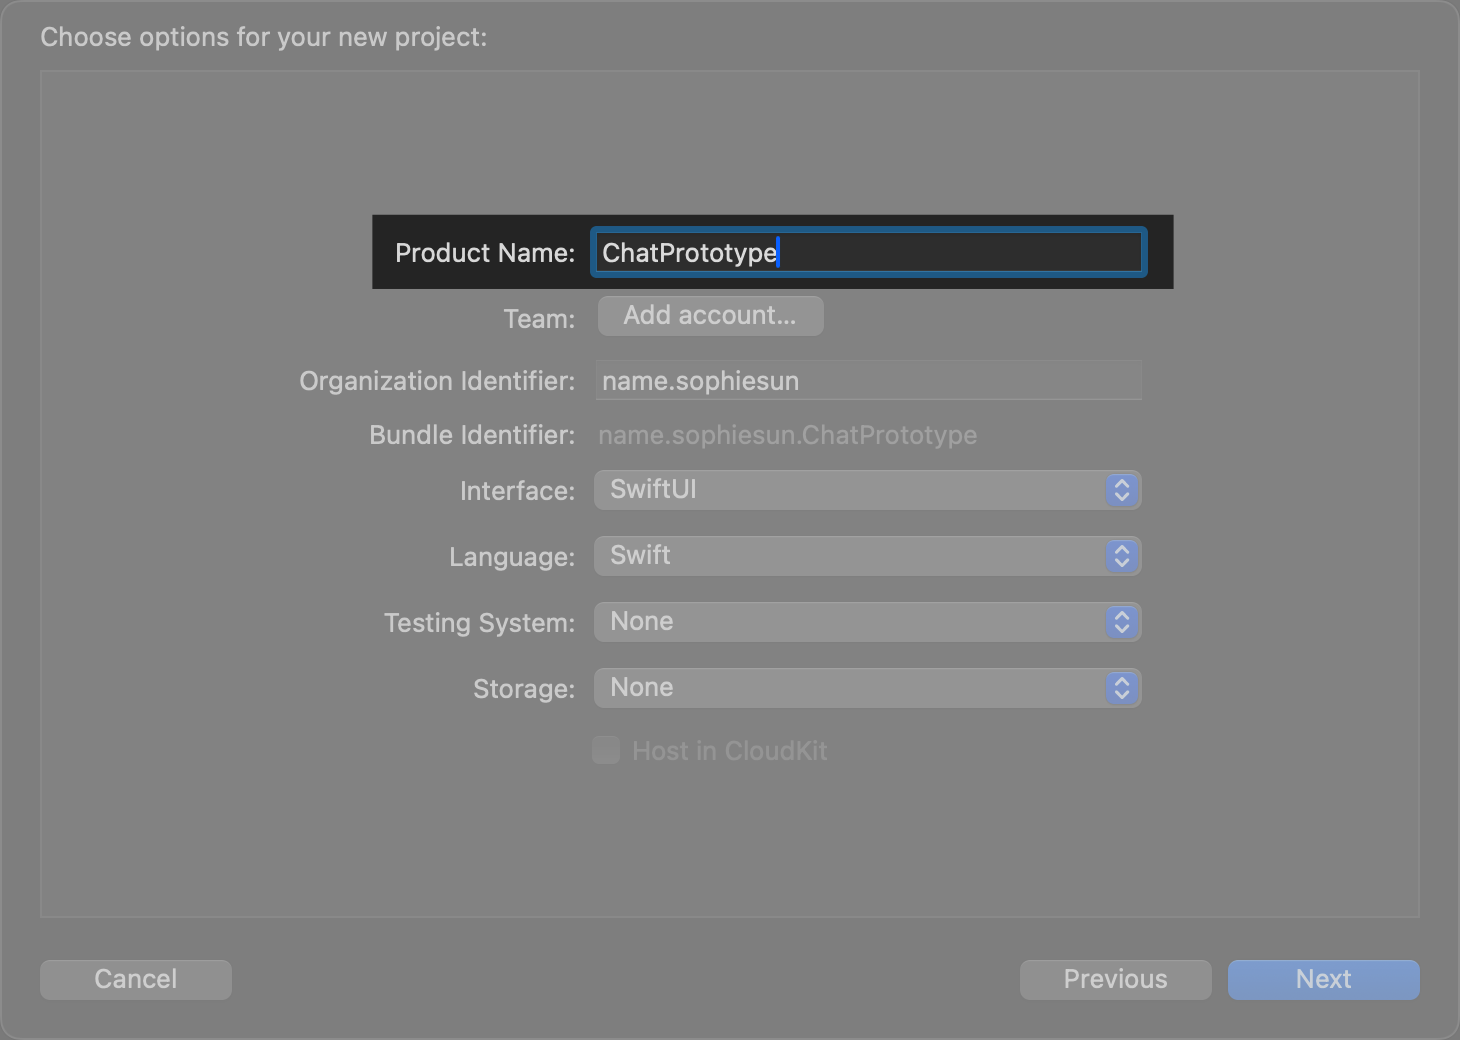Viewport: 1460px width, 1040px height.
Task: Click the 'Team:' label
Action: tap(539, 319)
